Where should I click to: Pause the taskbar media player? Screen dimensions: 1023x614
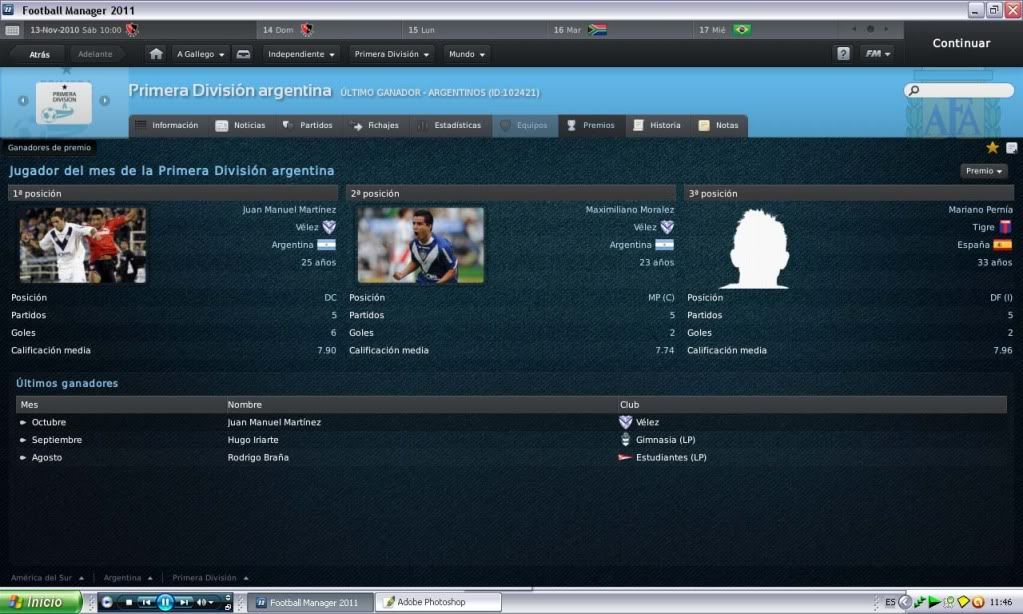[x=165, y=602]
